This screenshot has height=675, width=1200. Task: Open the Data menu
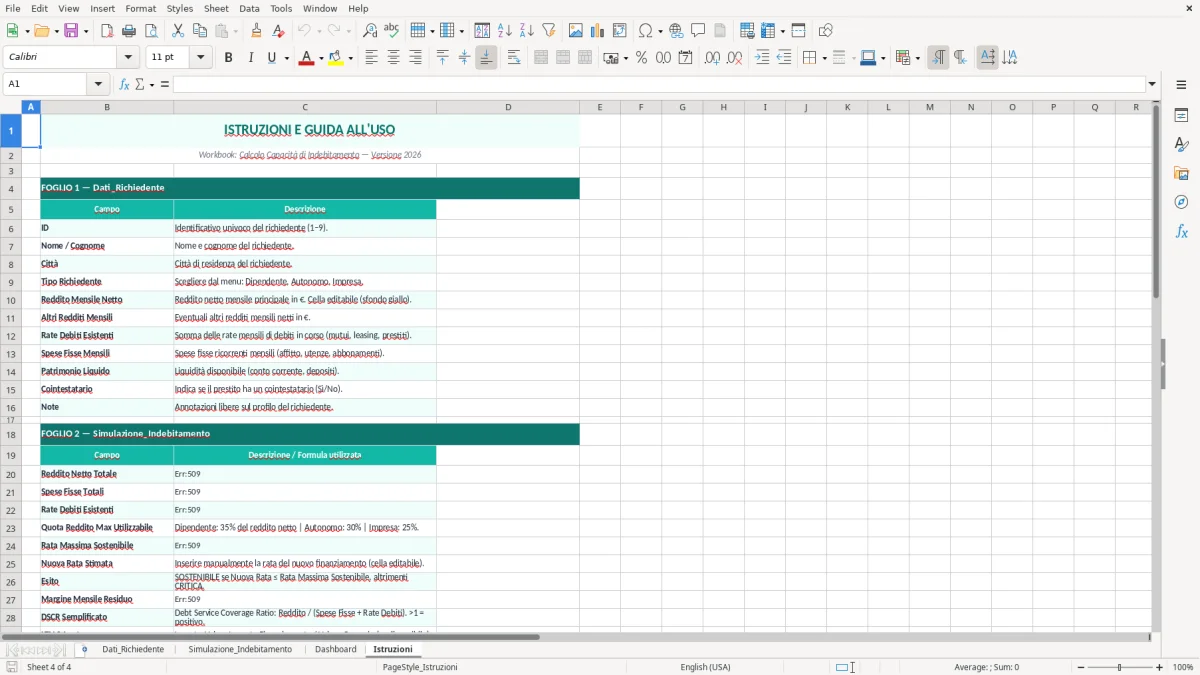click(x=249, y=8)
